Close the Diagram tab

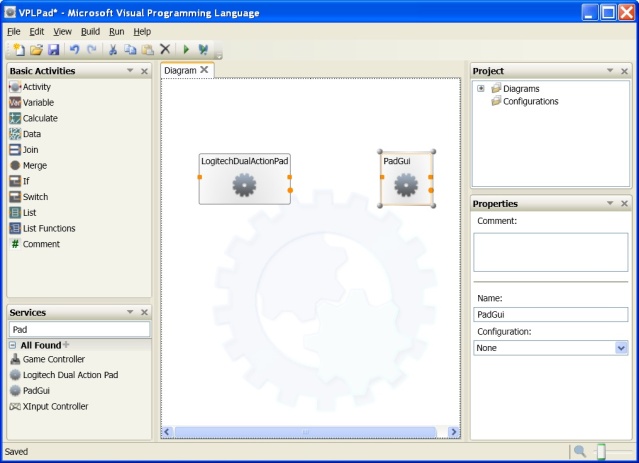pos(204,70)
